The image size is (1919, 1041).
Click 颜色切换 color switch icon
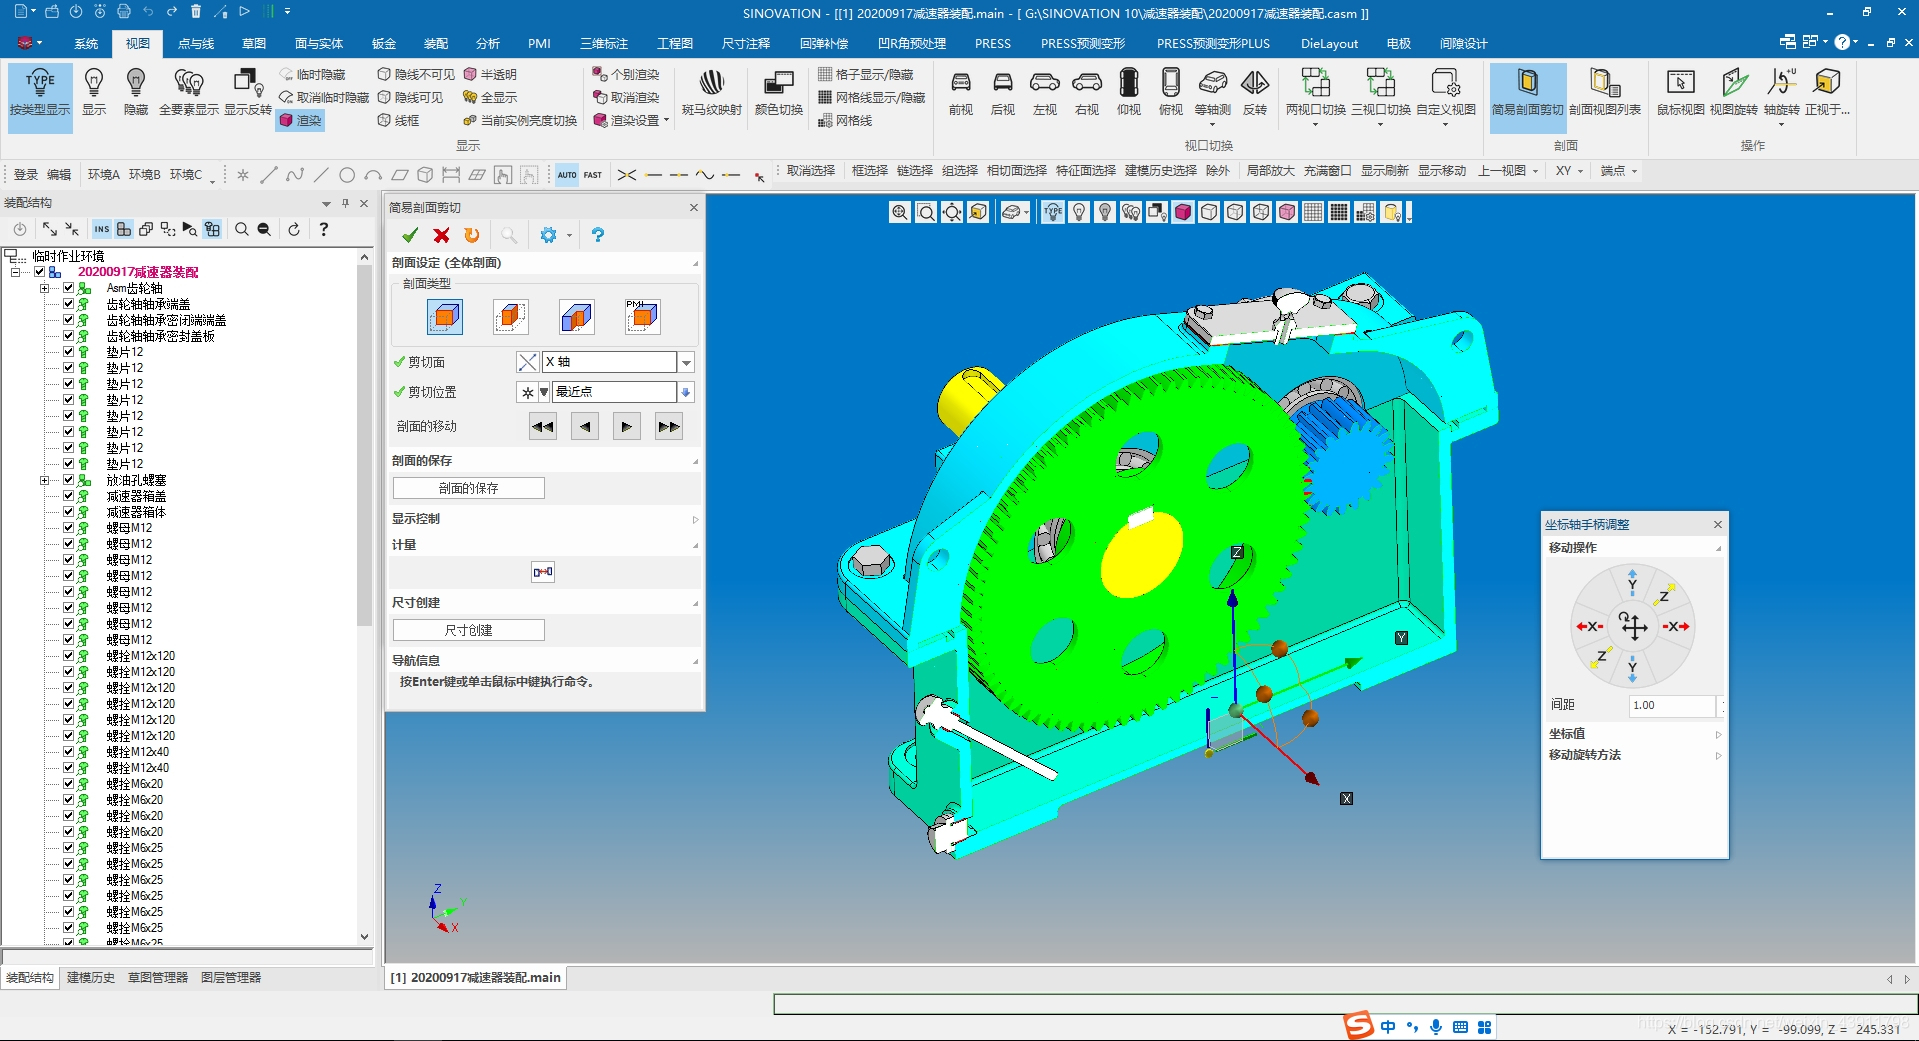(779, 82)
